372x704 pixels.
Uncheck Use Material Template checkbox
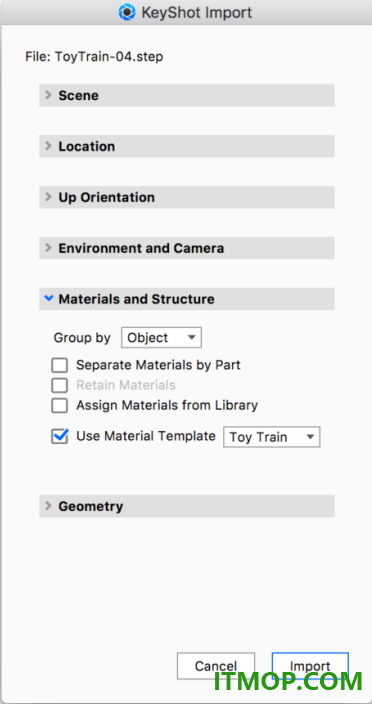tap(59, 436)
